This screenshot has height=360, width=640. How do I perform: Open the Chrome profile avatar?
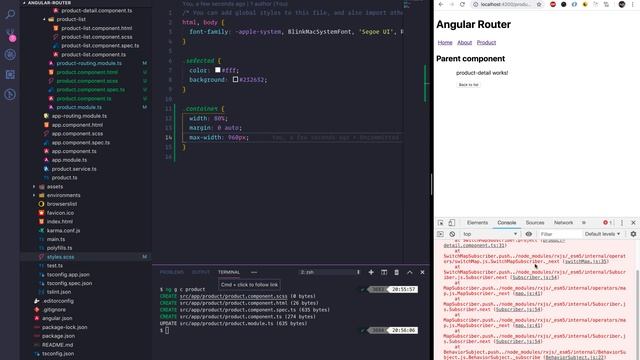(622, 4)
